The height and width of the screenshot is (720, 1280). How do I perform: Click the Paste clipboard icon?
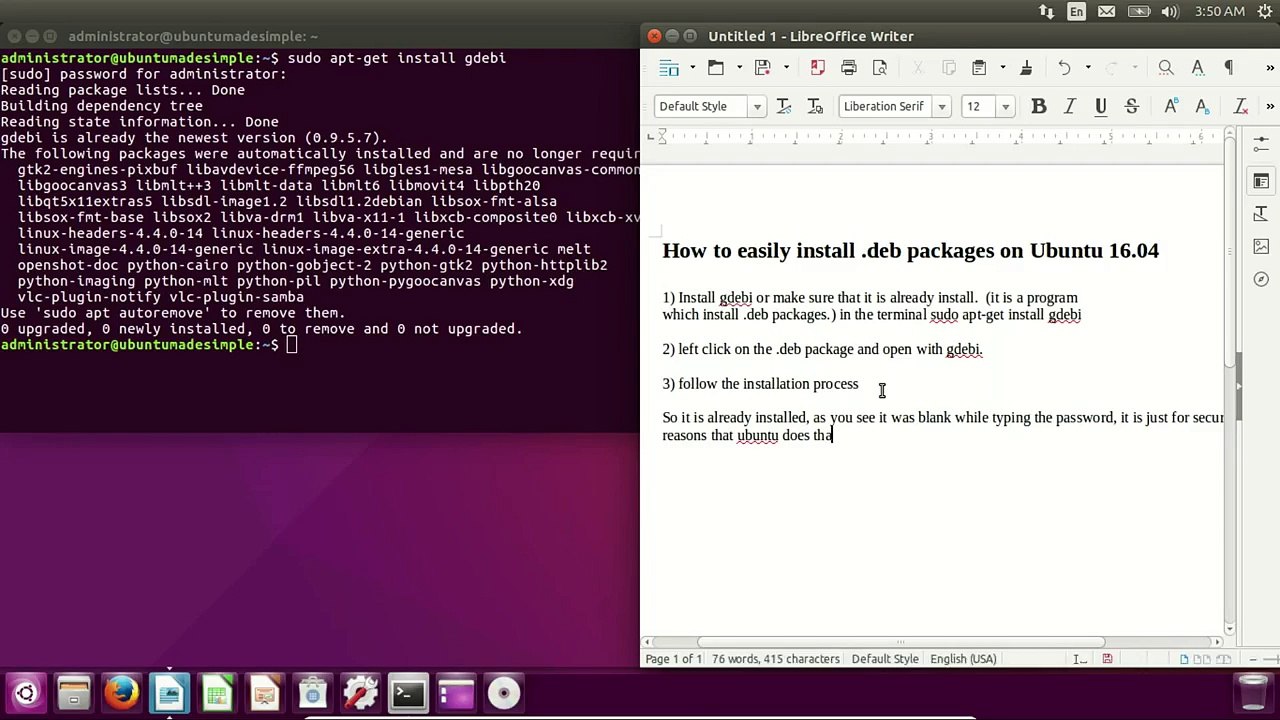[x=979, y=68]
